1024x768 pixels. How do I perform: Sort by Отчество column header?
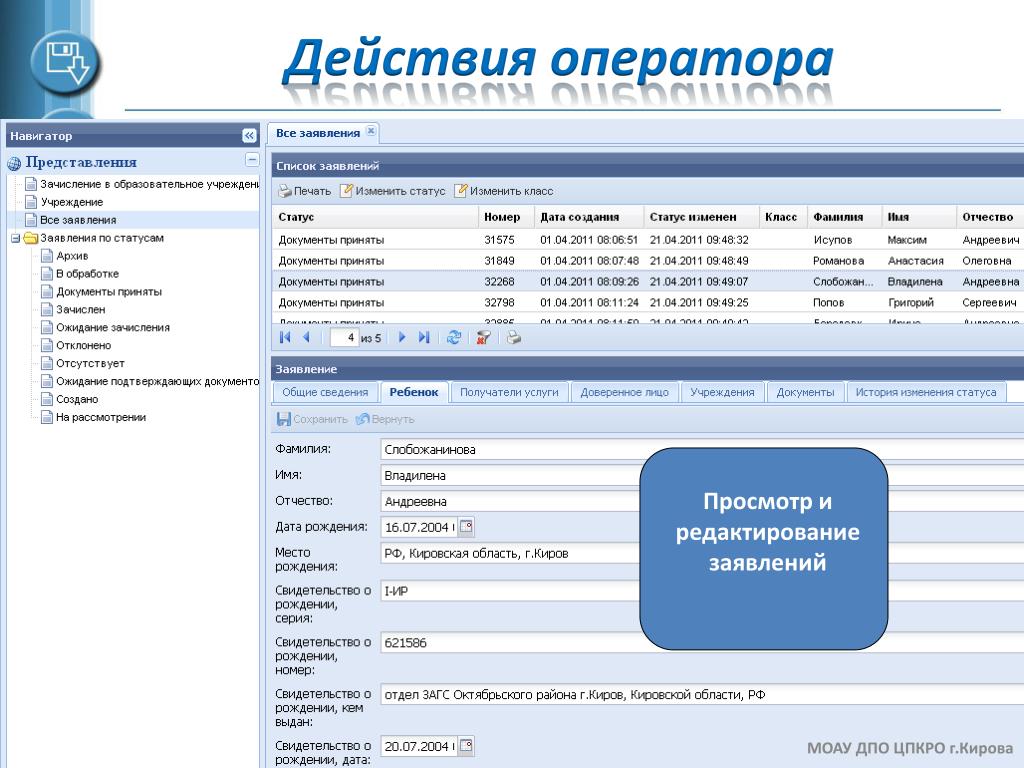(990, 217)
